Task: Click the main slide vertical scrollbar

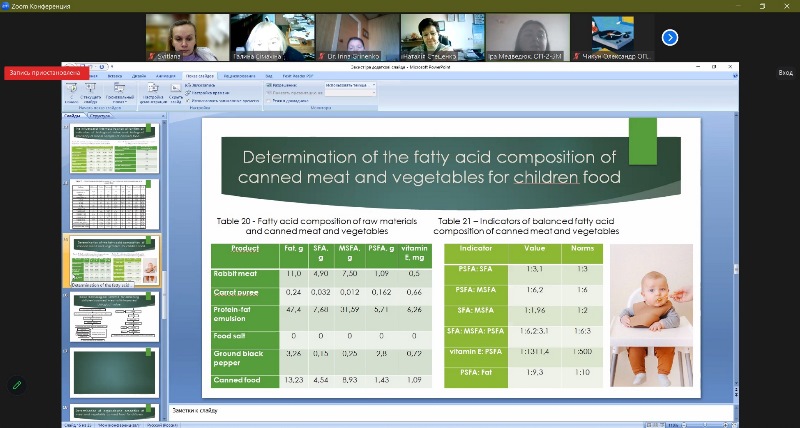Action: point(736,255)
